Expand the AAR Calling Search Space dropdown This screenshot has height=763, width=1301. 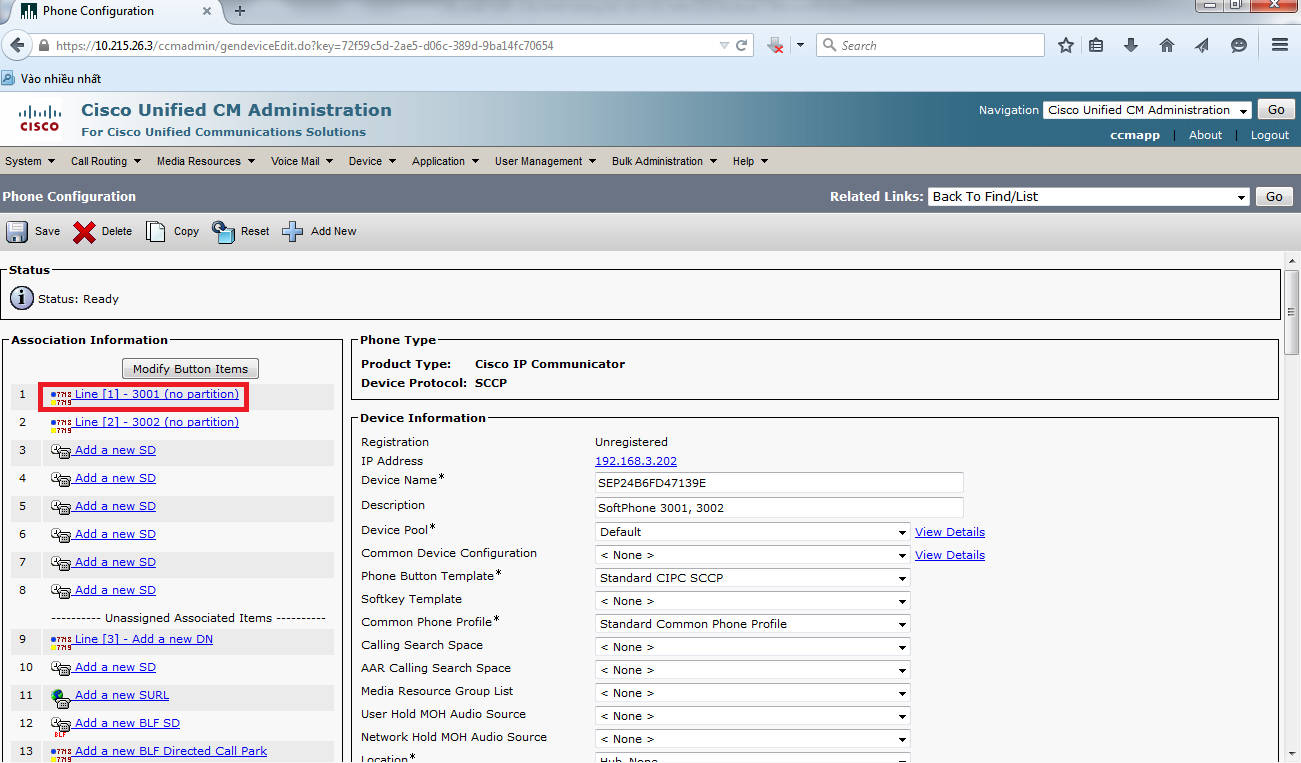(753, 670)
